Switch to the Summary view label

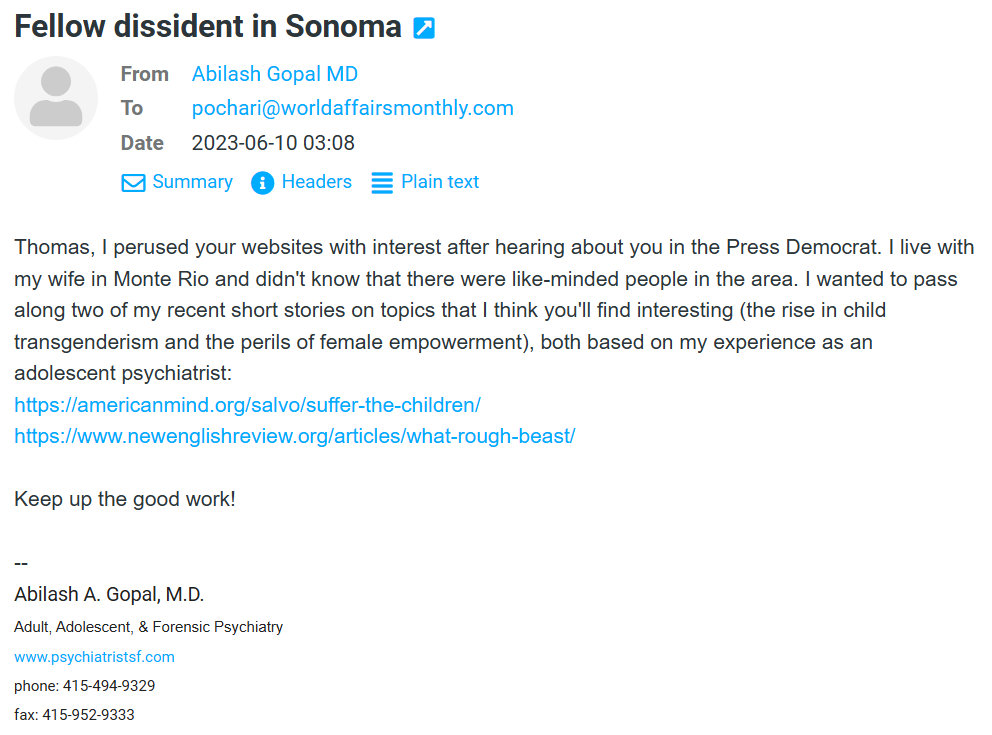point(192,182)
